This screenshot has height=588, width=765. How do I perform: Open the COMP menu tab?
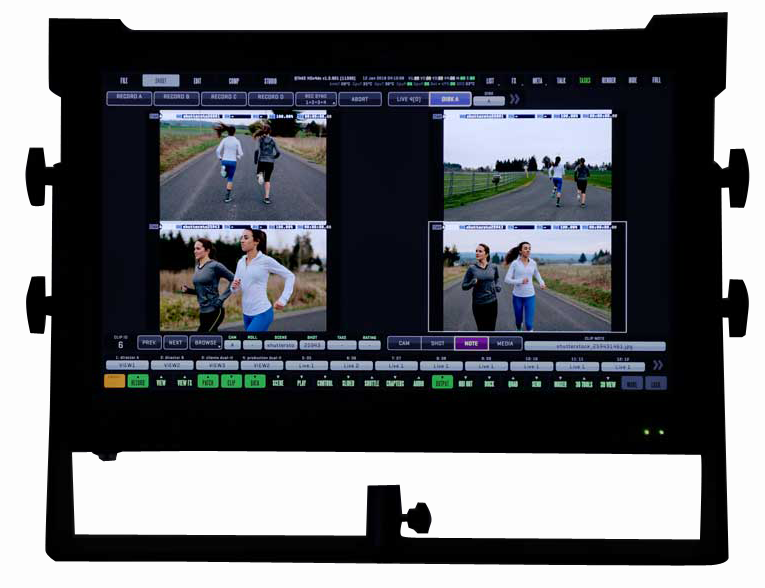pos(233,80)
